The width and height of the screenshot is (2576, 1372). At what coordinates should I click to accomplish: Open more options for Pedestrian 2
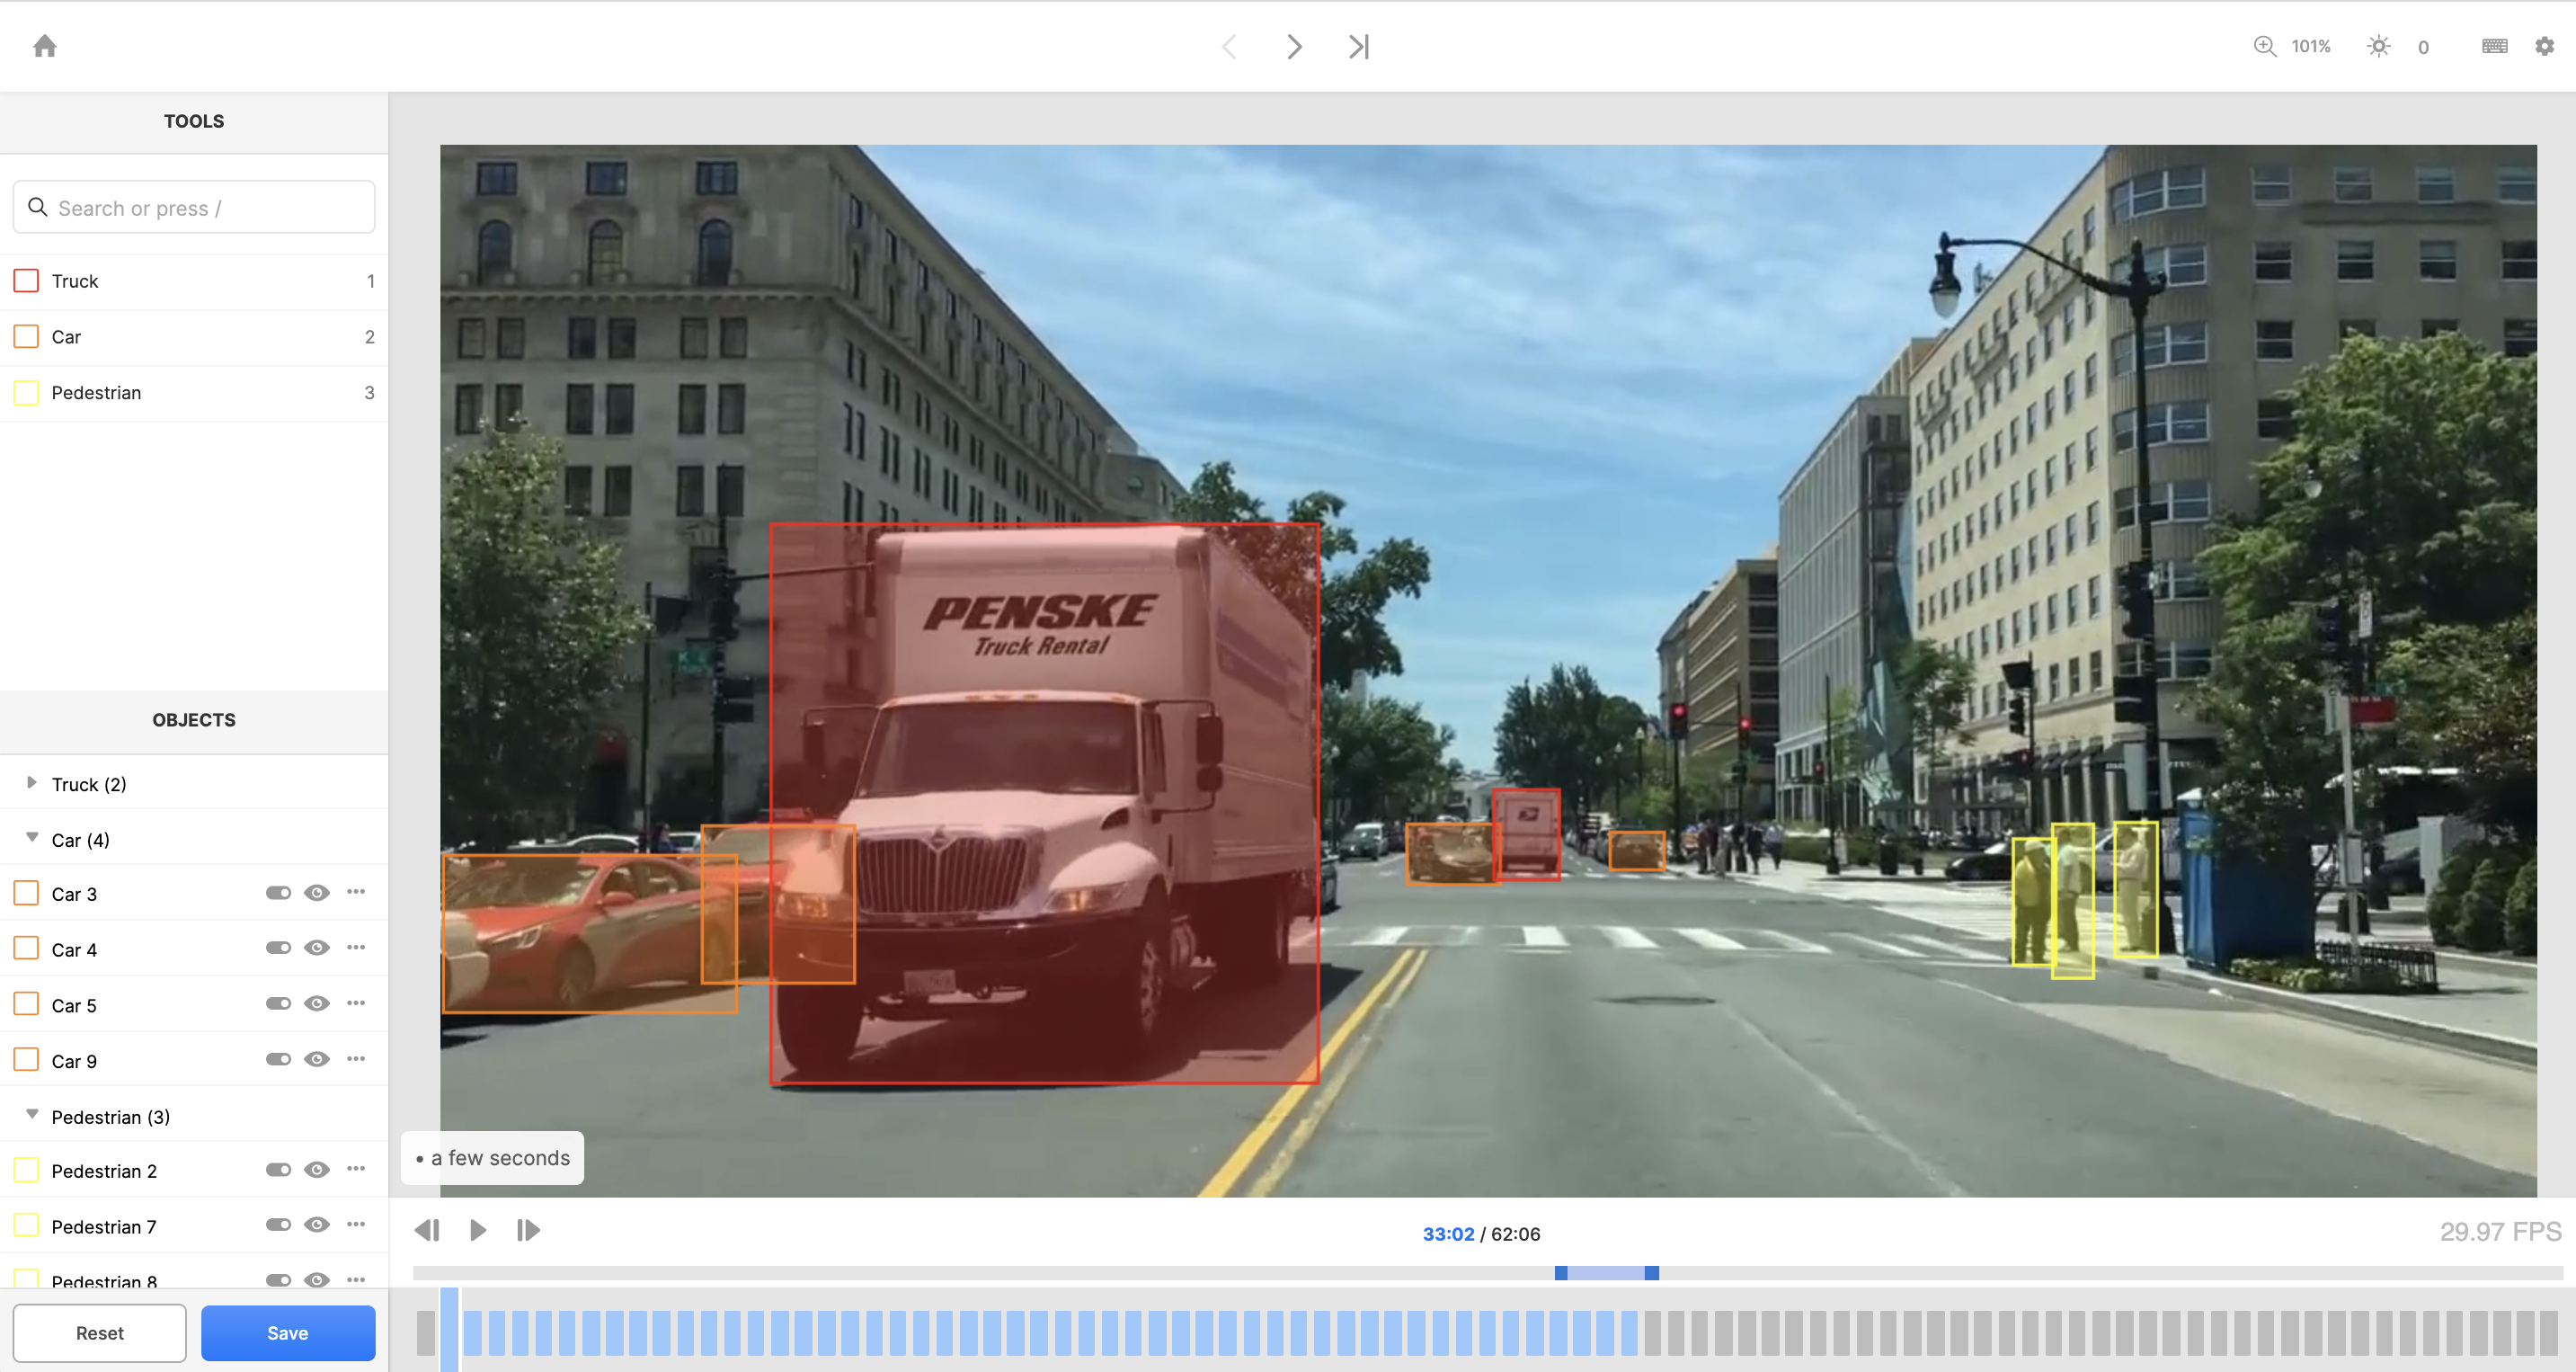pyautogui.click(x=356, y=1169)
